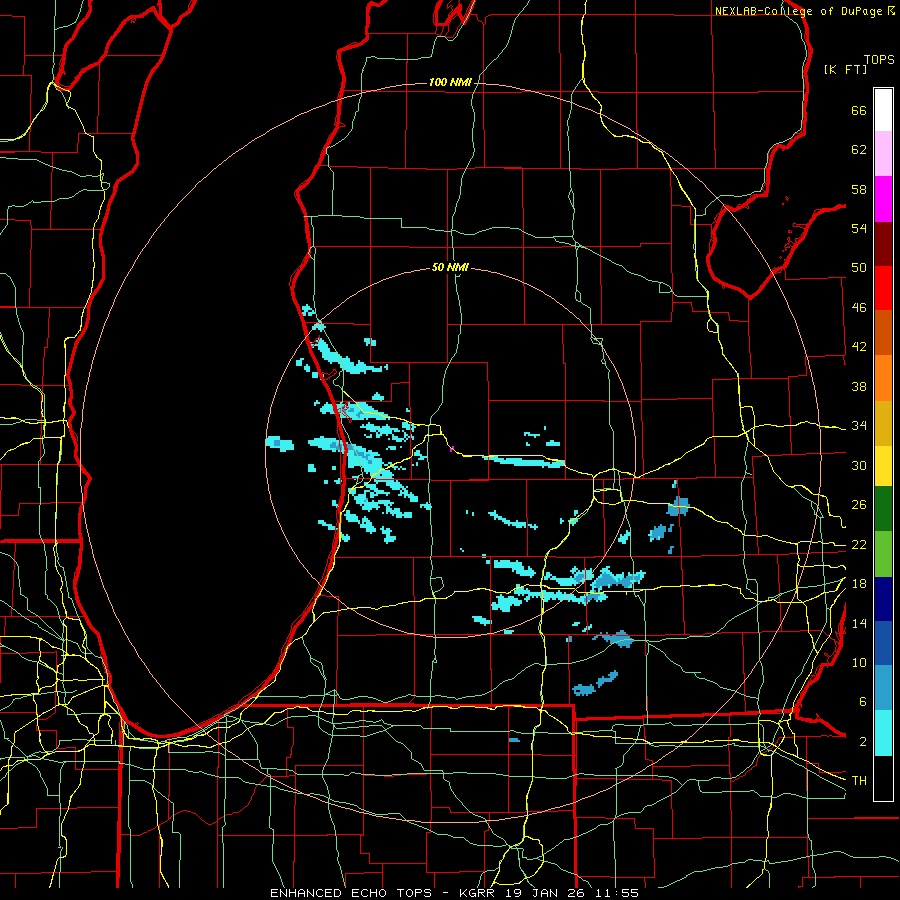Click the navy blue legend swatch
Screen dimensions: 900x900
coord(883,599)
